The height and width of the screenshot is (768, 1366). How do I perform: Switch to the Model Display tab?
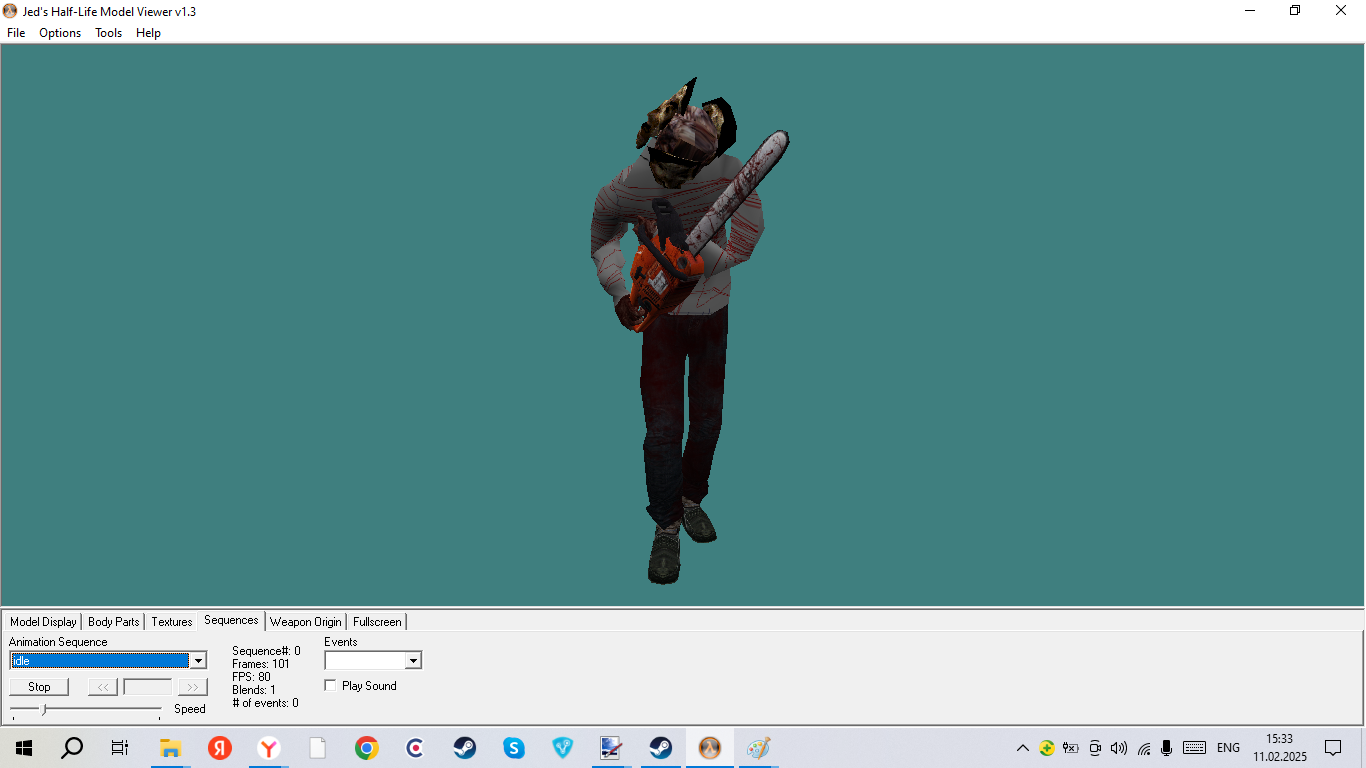coord(43,622)
